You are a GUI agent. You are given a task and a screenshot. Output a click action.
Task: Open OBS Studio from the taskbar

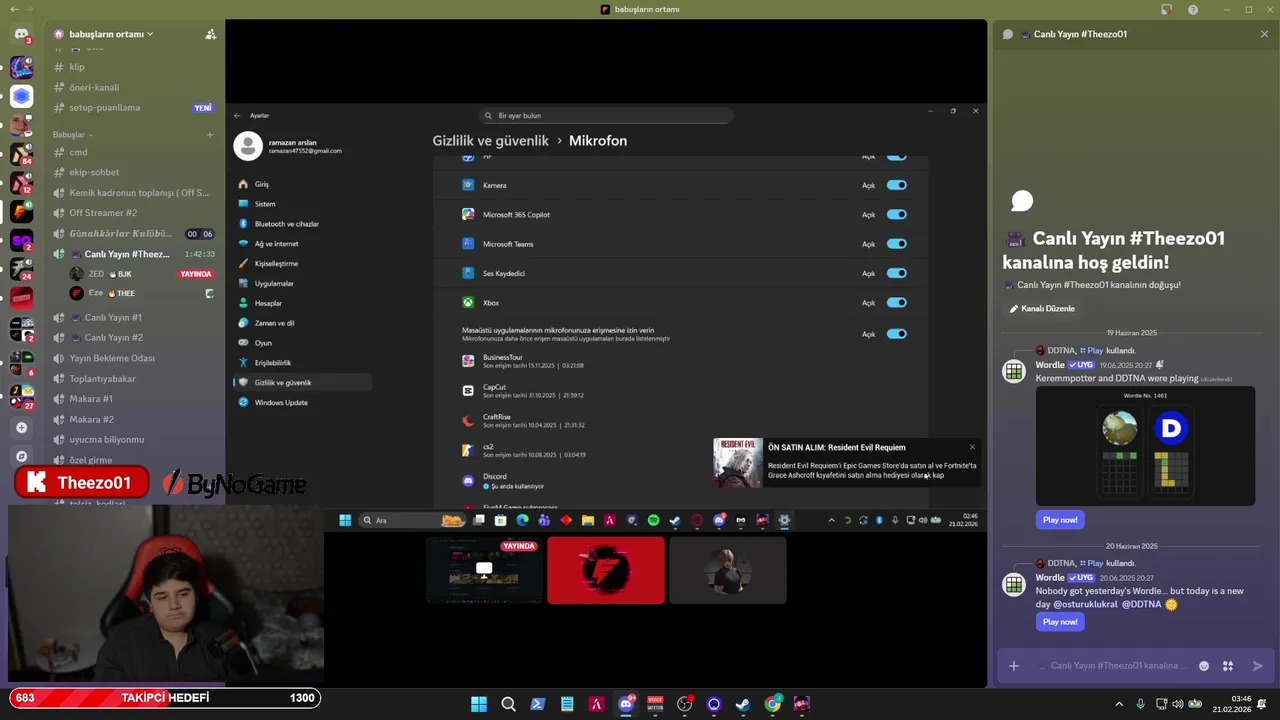(x=685, y=704)
